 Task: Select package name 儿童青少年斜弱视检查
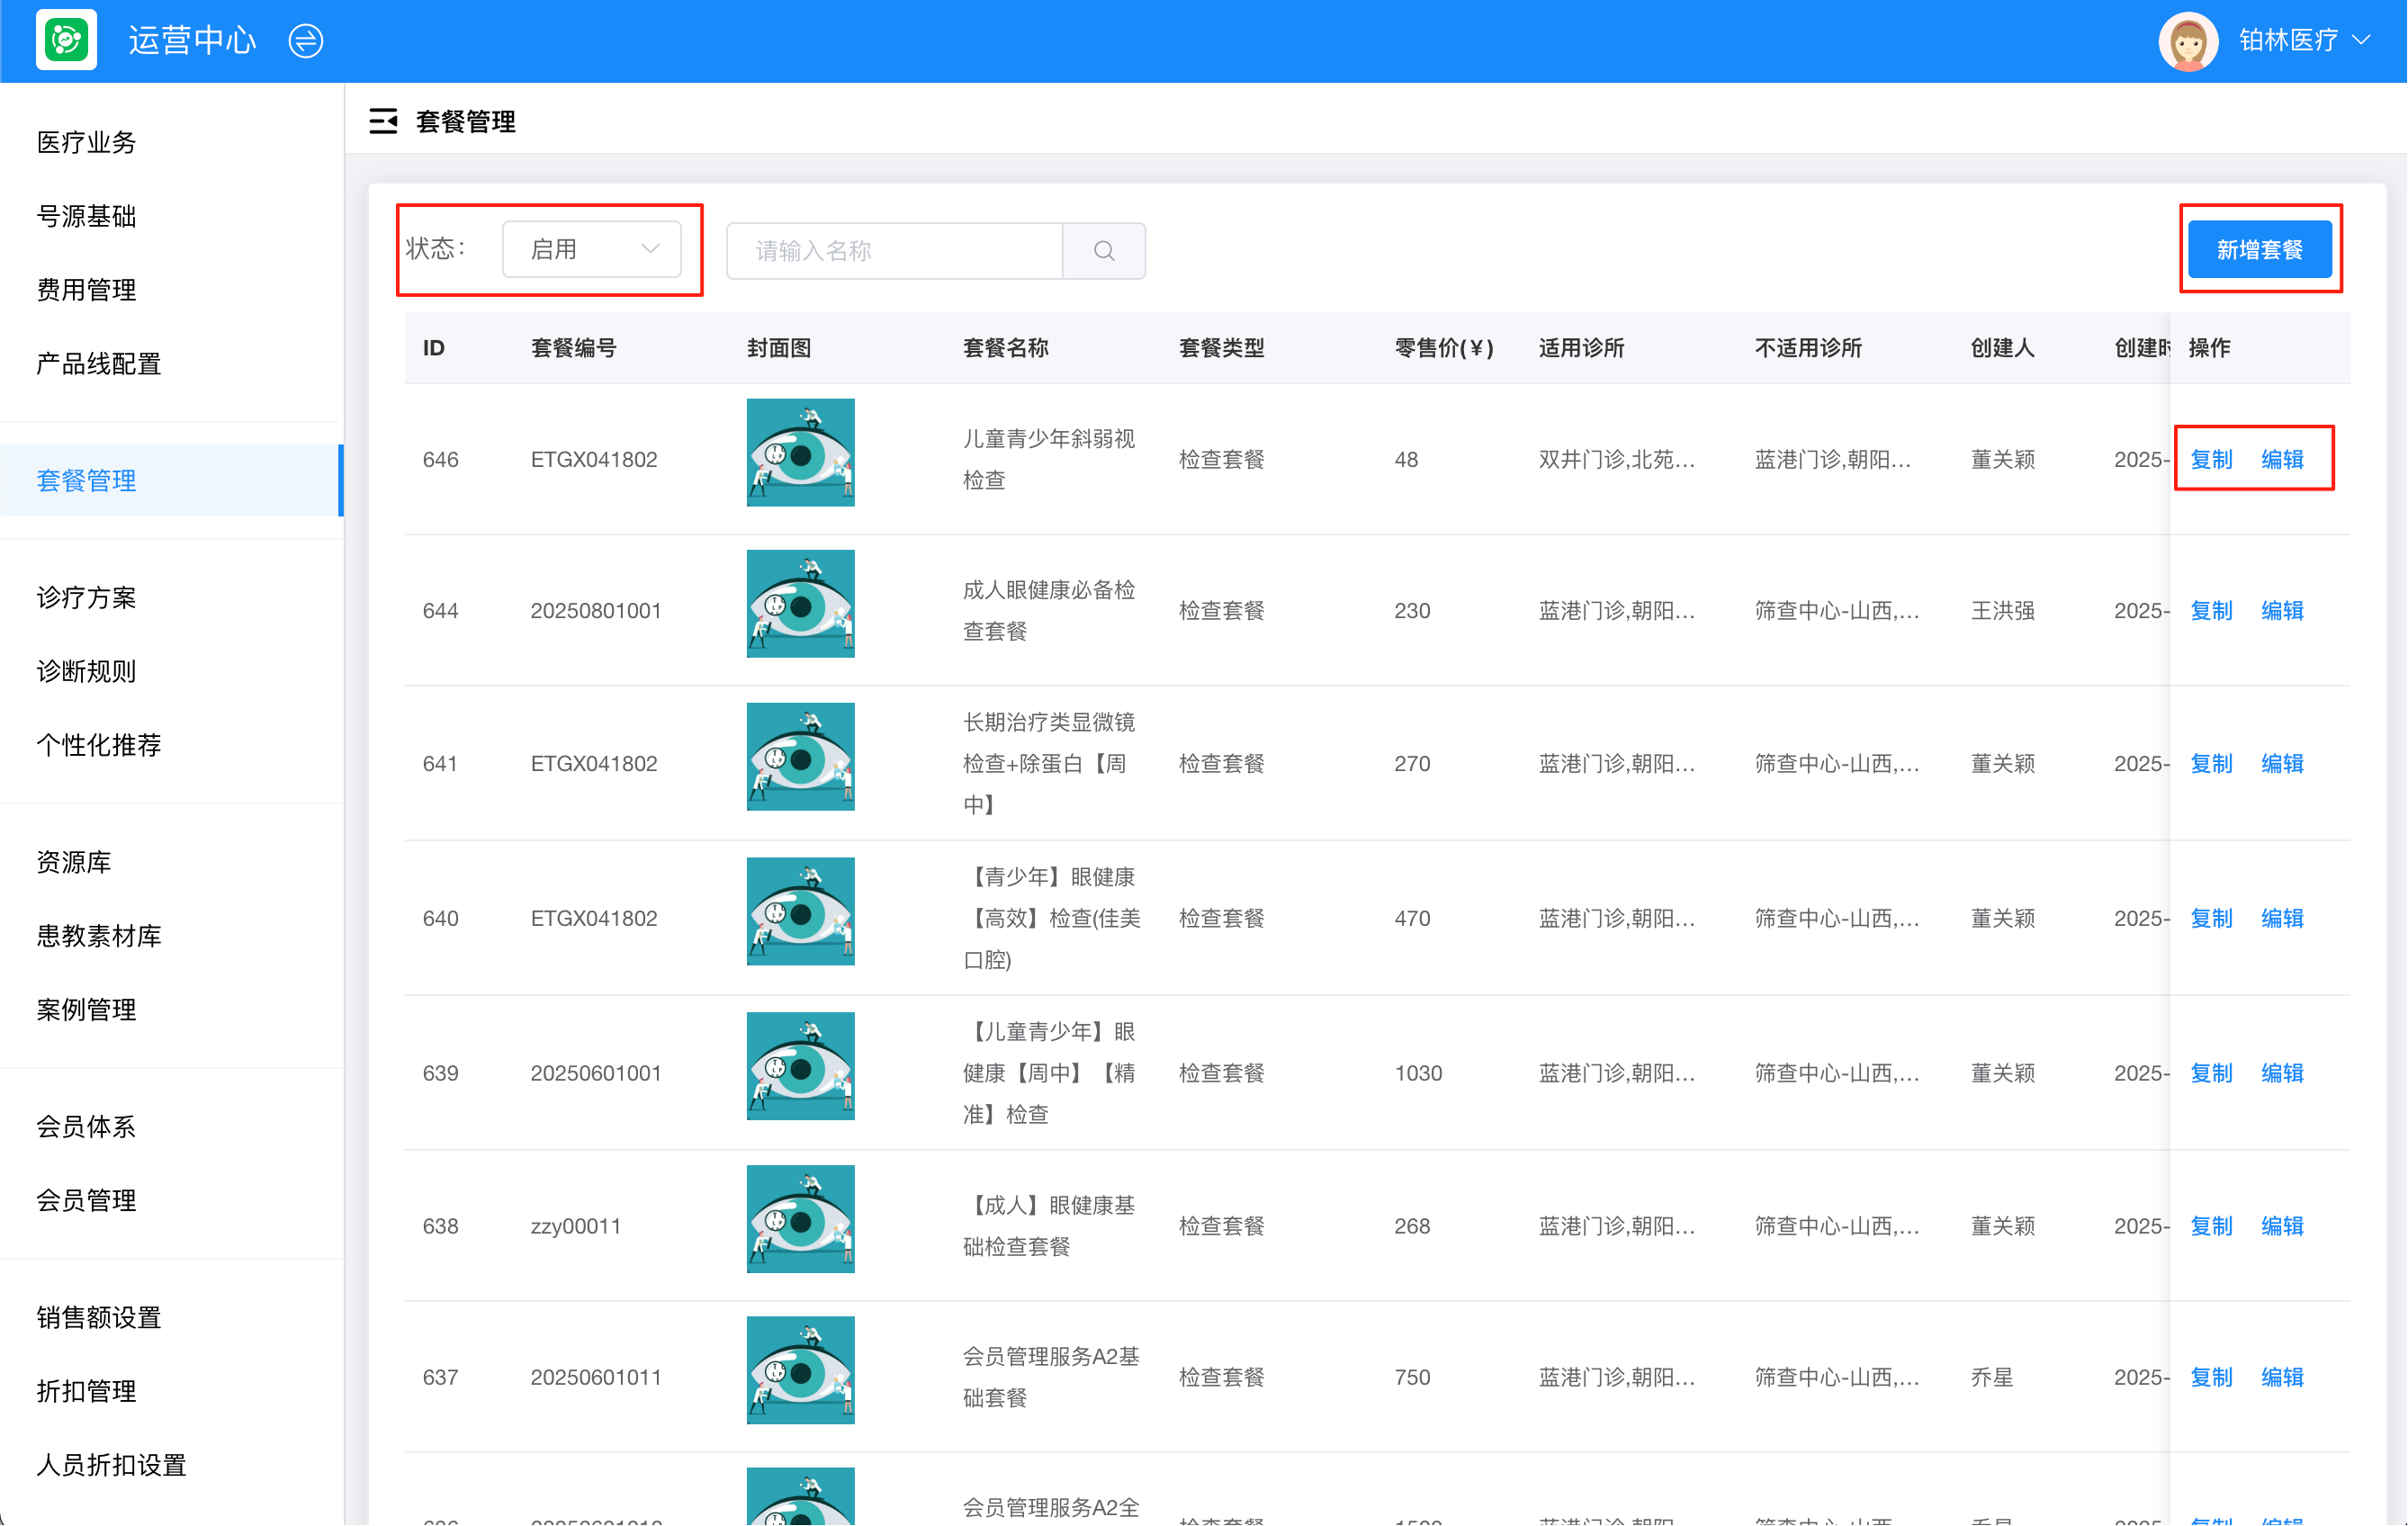[1049, 459]
